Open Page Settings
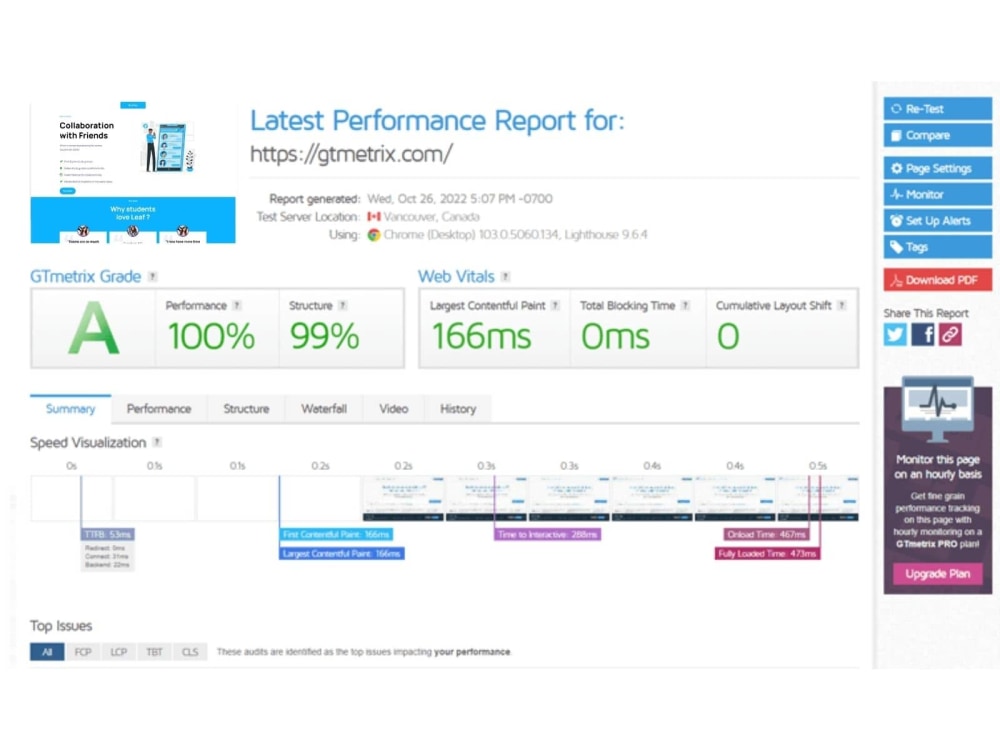 [937, 168]
